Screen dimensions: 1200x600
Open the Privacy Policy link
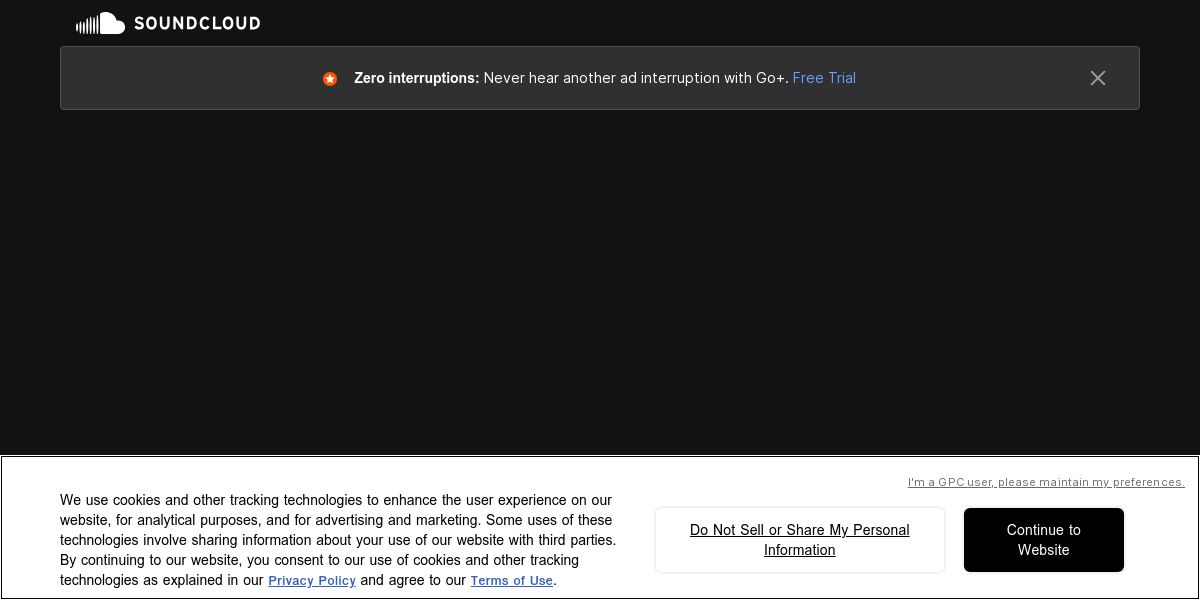pyautogui.click(x=312, y=581)
